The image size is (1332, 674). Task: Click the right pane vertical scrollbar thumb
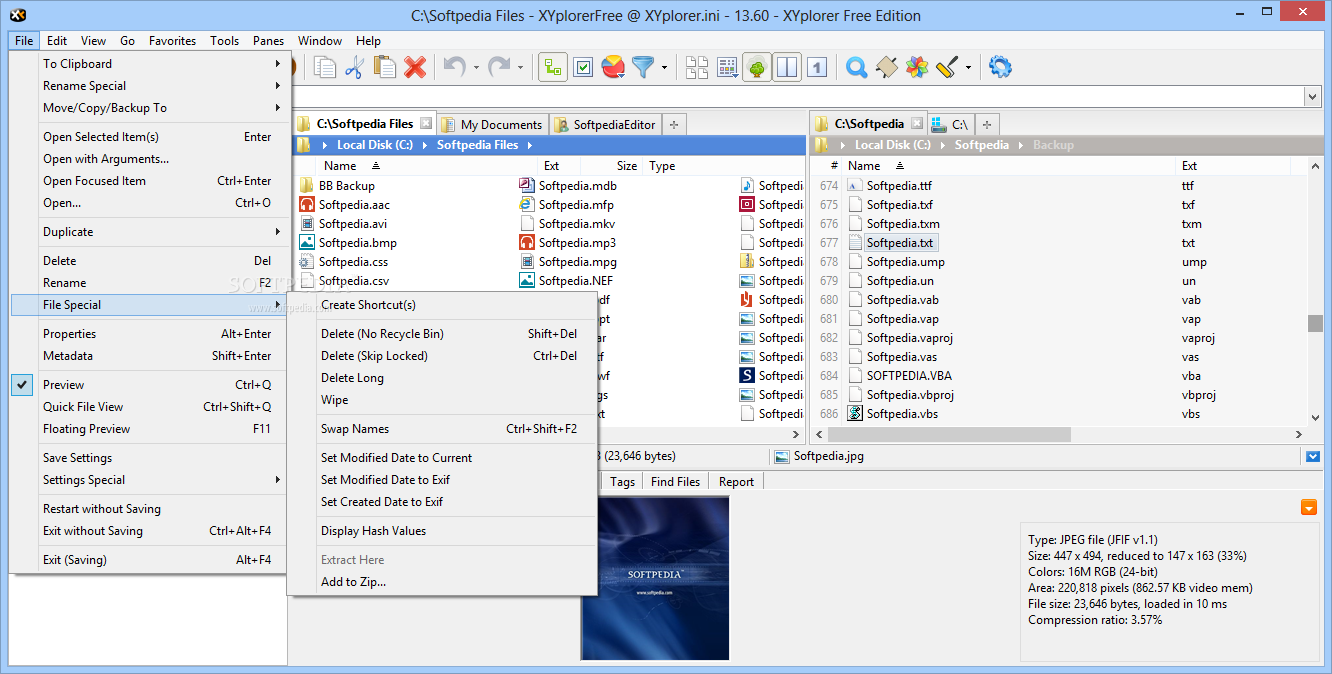coord(1315,323)
